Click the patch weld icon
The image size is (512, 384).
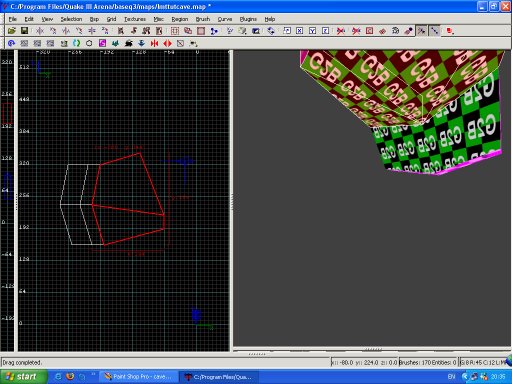[395, 31]
